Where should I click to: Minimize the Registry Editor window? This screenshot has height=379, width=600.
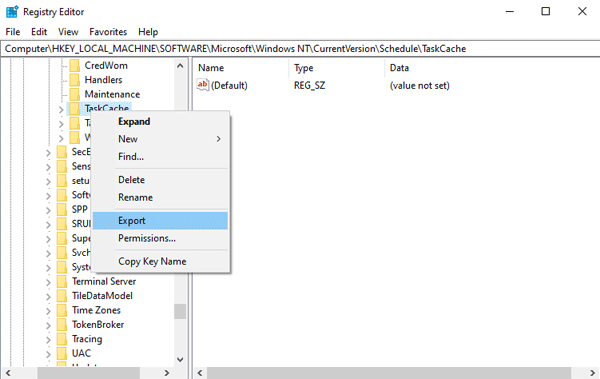[510, 11]
